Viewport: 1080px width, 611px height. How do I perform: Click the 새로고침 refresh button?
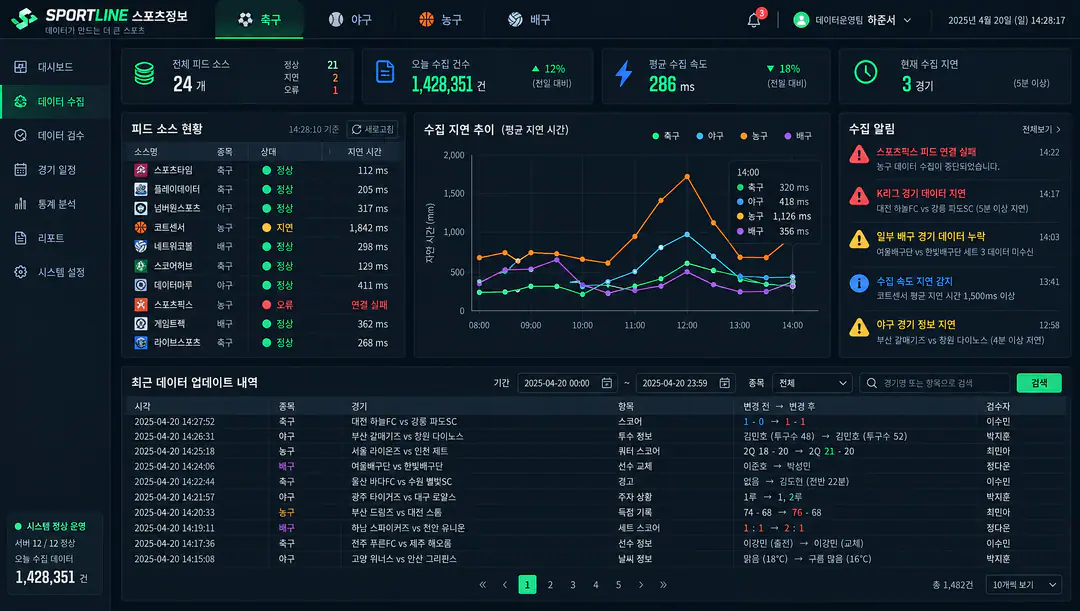373,130
